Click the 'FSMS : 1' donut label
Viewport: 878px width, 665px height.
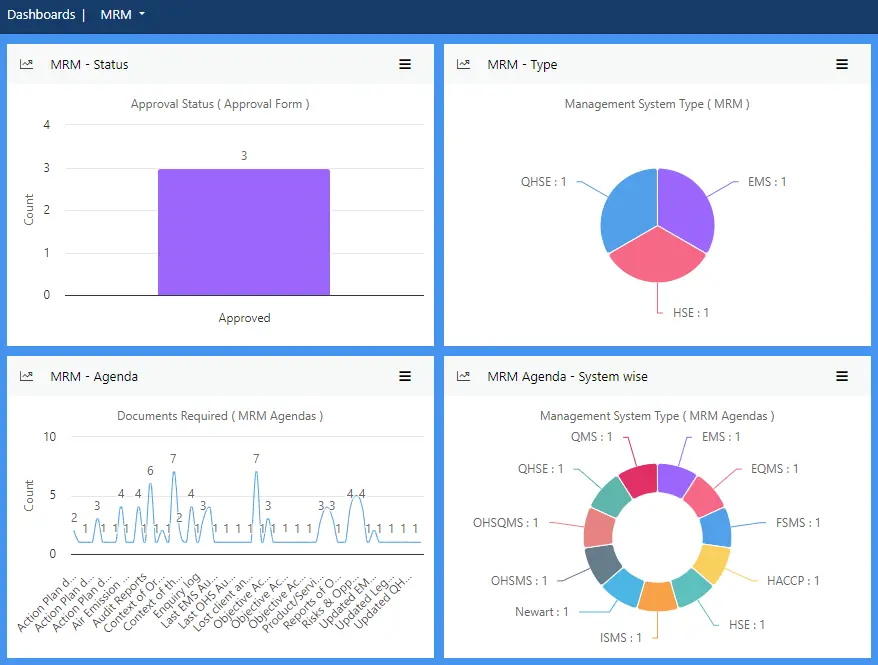(x=798, y=522)
